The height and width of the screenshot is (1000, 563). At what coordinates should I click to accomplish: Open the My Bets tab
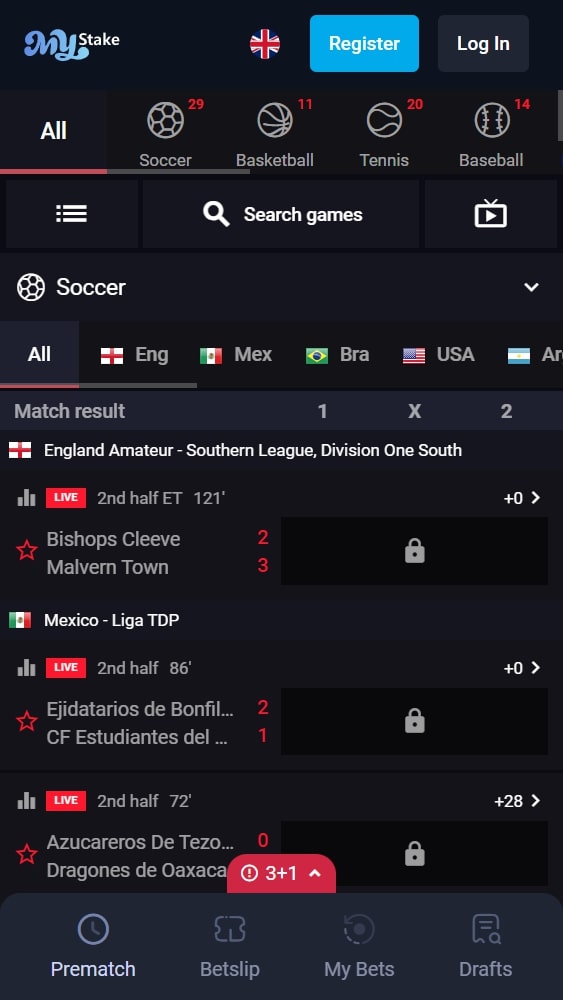[359, 946]
